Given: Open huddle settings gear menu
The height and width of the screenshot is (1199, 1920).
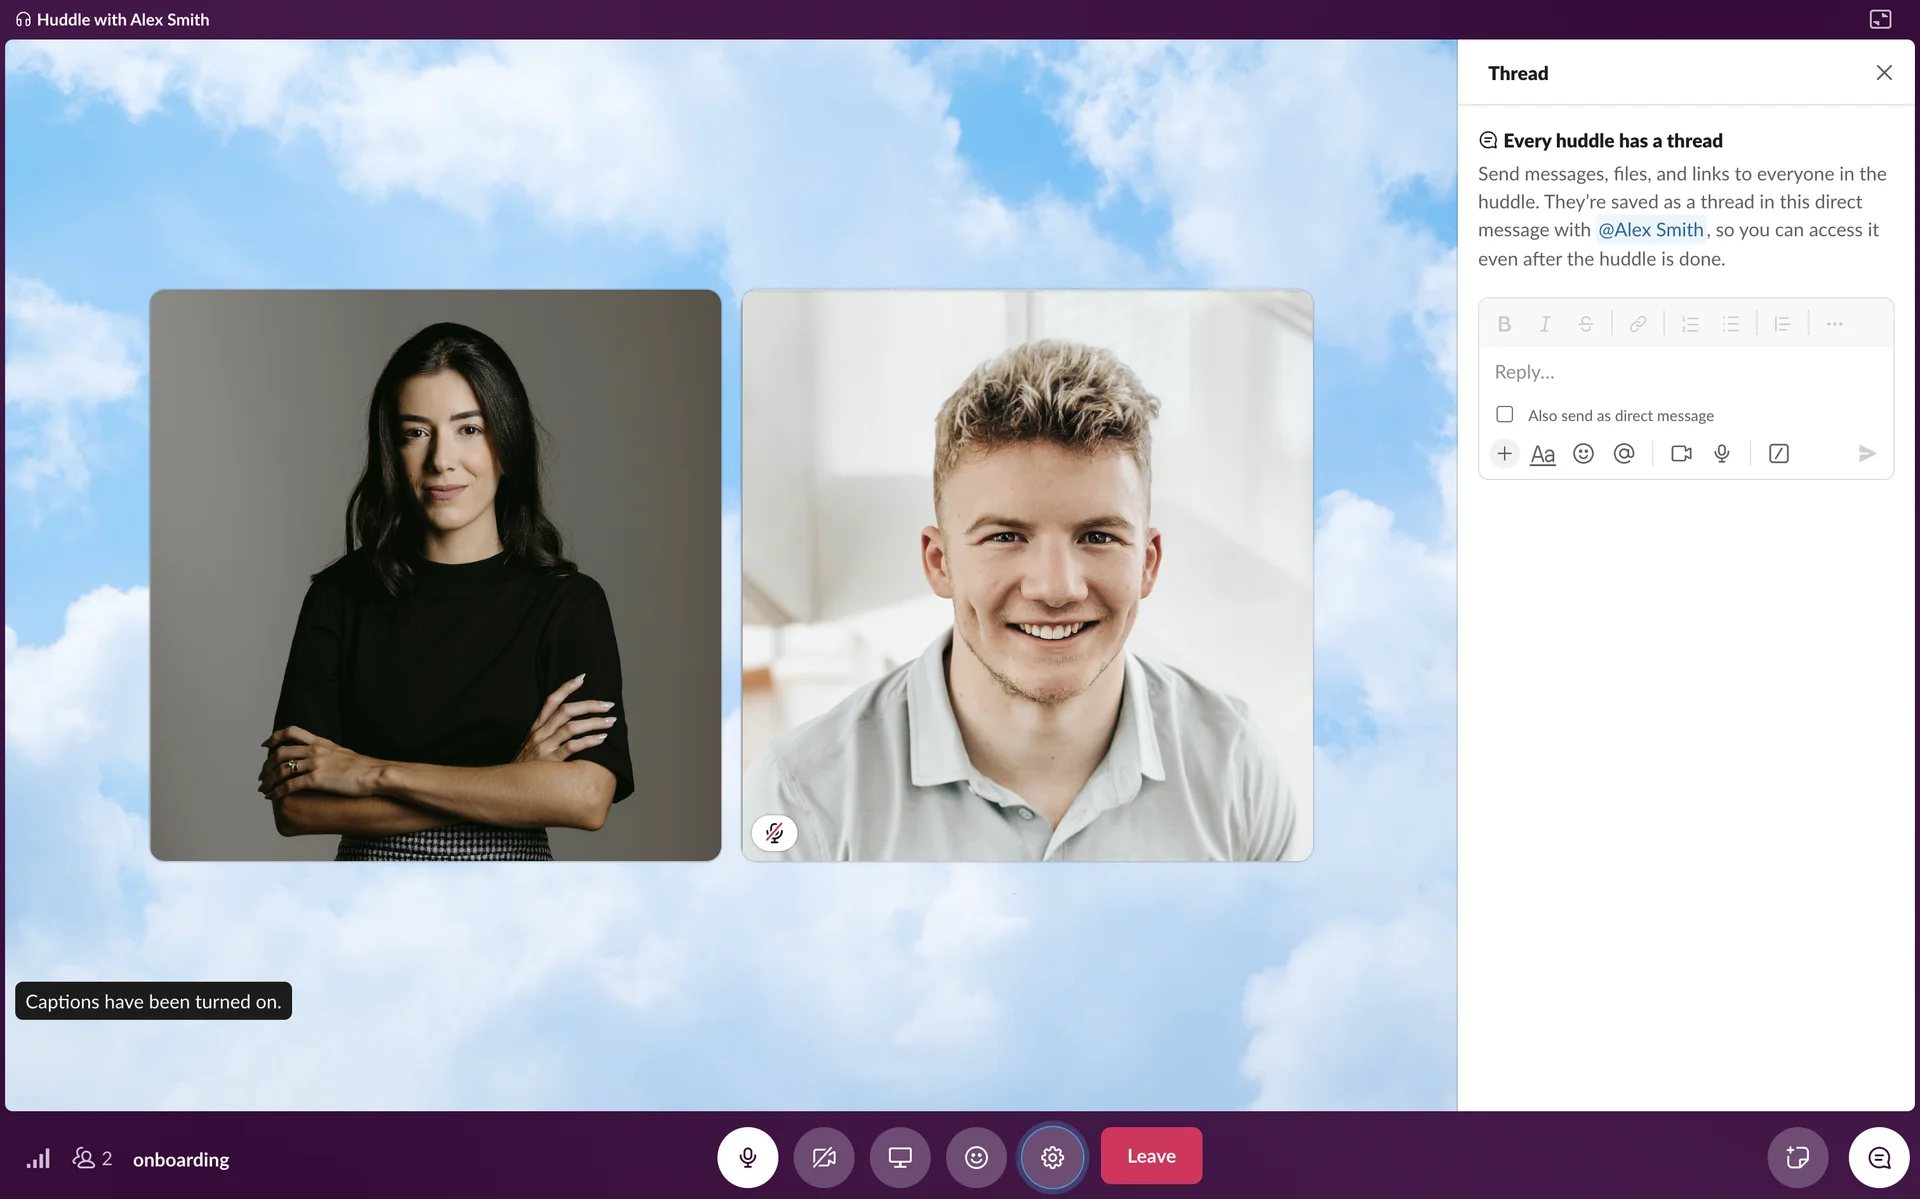Looking at the screenshot, I should point(1052,1157).
